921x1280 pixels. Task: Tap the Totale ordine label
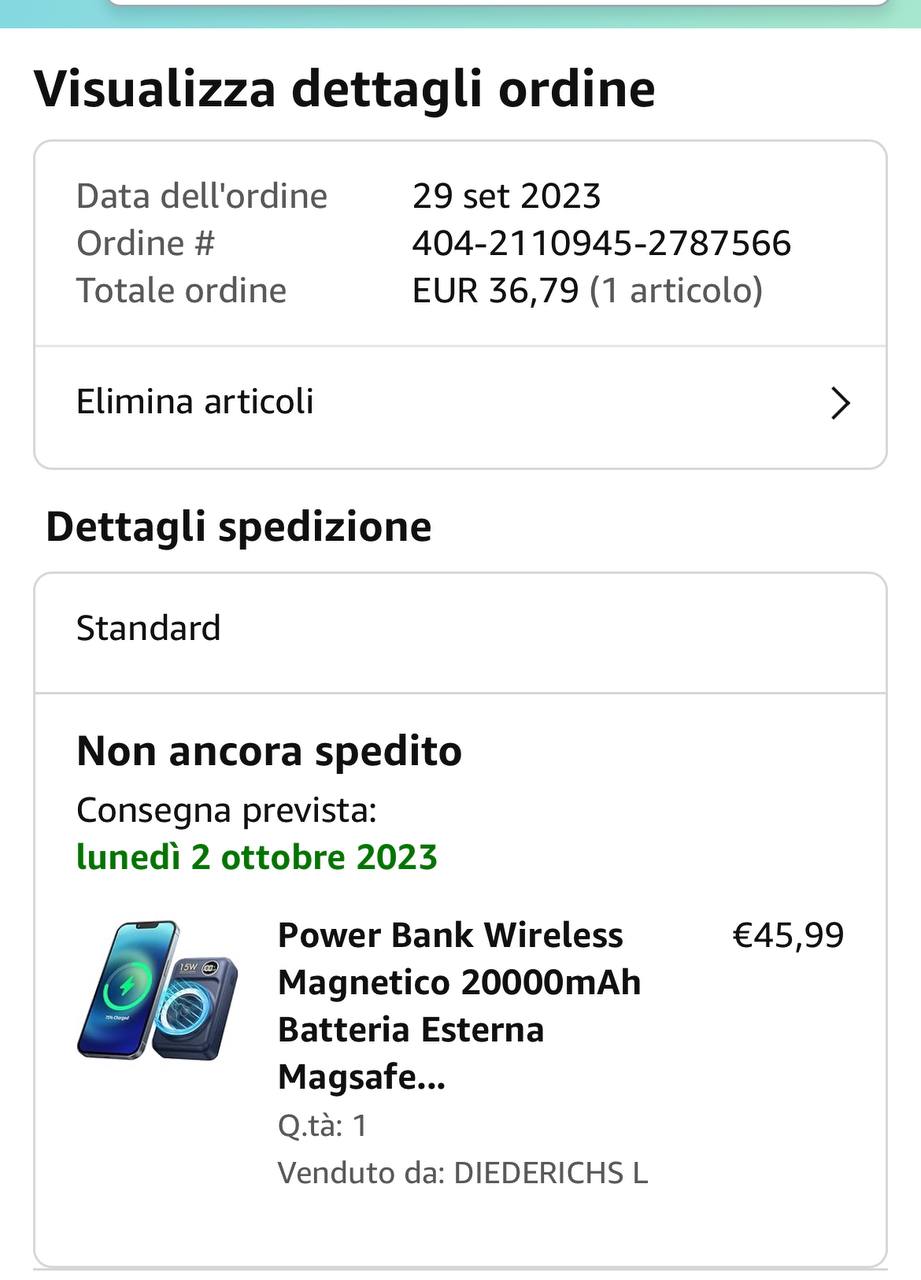point(181,290)
